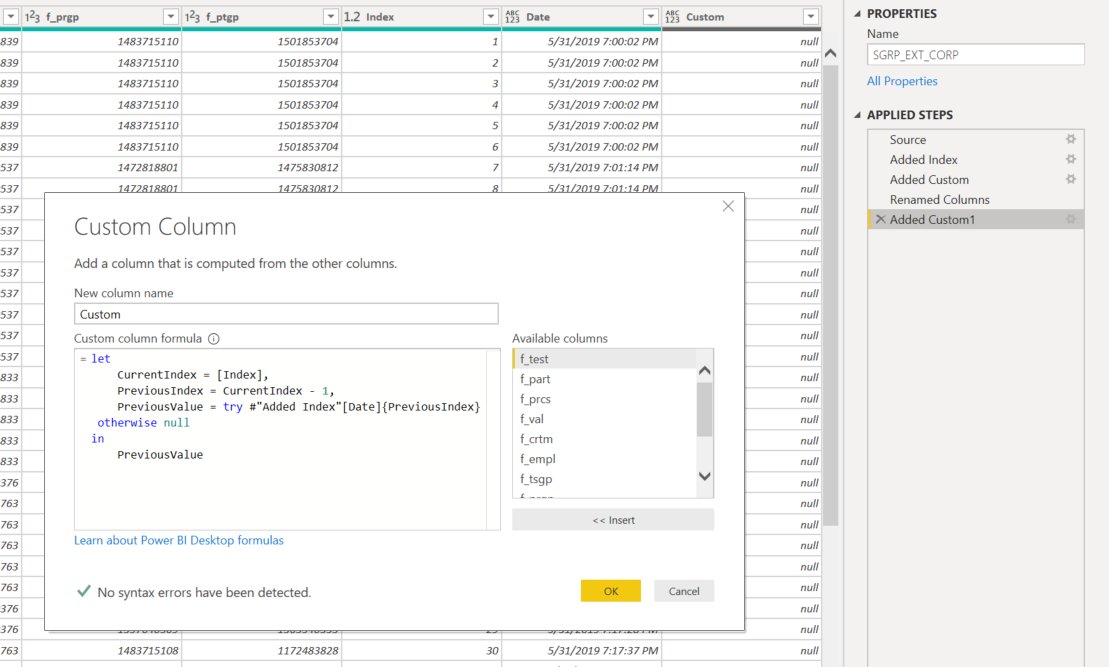The height and width of the screenshot is (667, 1109).
Task: Open f_ptgp column filter dropdown
Action: click(330, 17)
